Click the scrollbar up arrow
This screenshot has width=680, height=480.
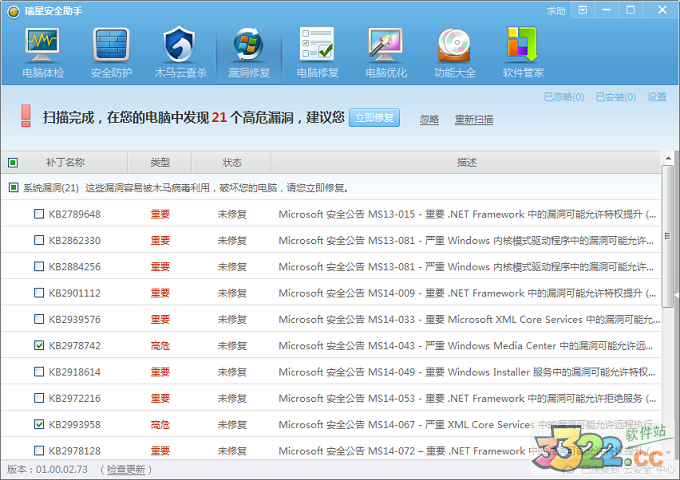click(x=668, y=158)
